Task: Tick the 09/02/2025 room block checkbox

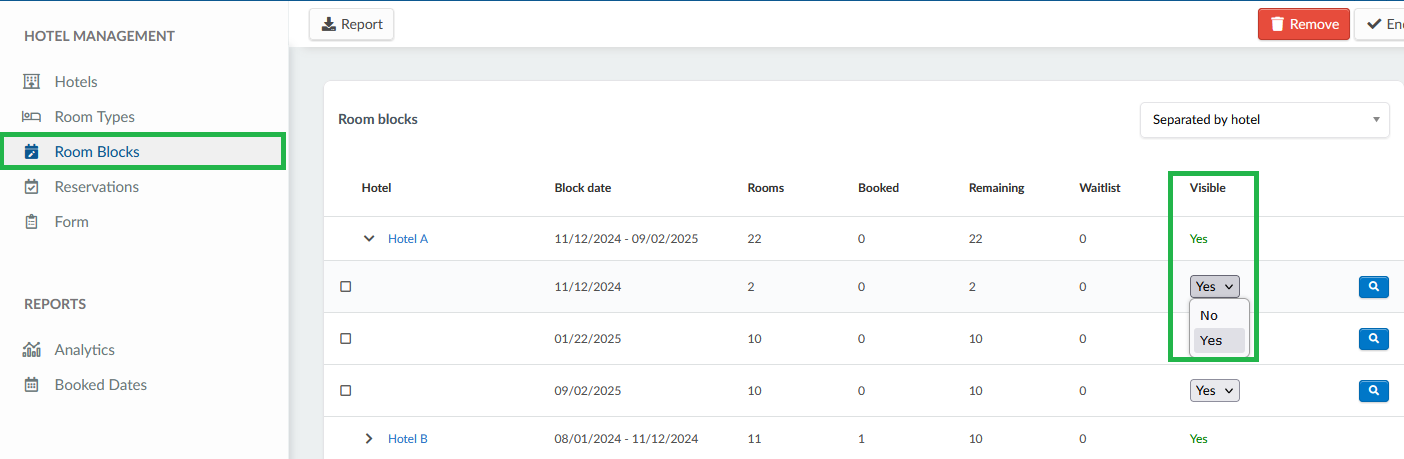Action: pos(346,390)
